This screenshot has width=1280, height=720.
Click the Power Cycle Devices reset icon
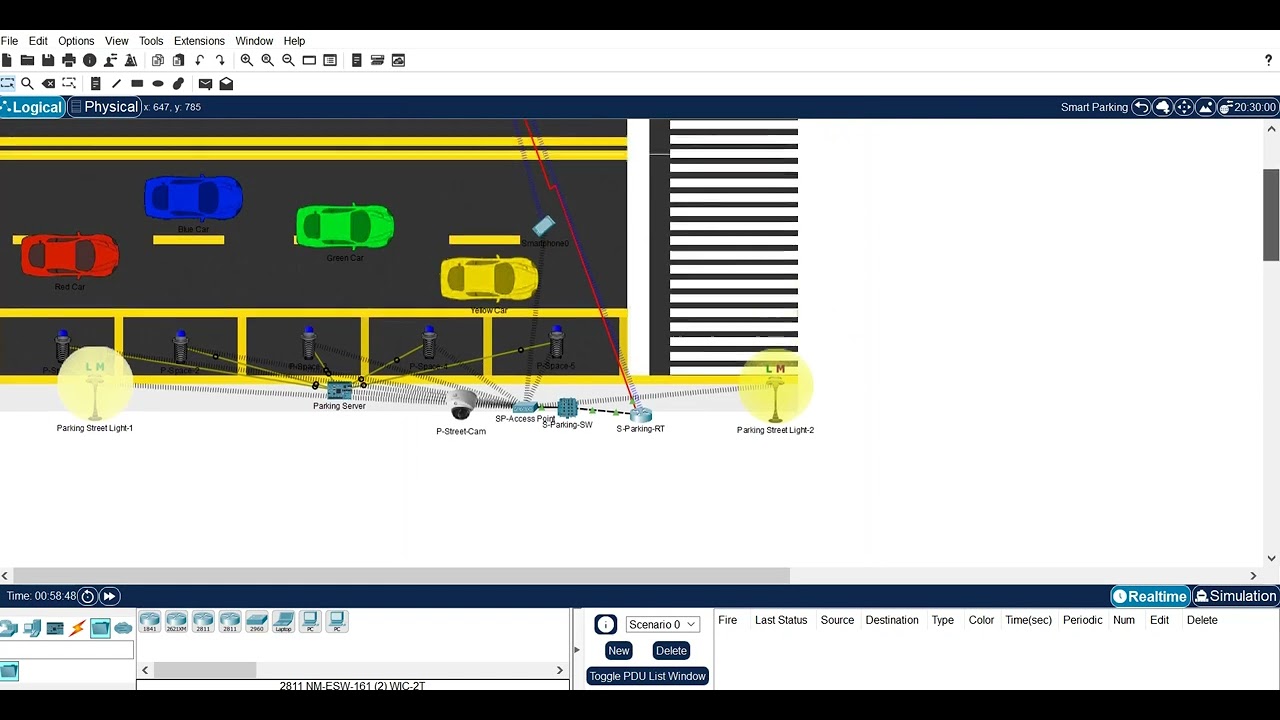[88, 596]
